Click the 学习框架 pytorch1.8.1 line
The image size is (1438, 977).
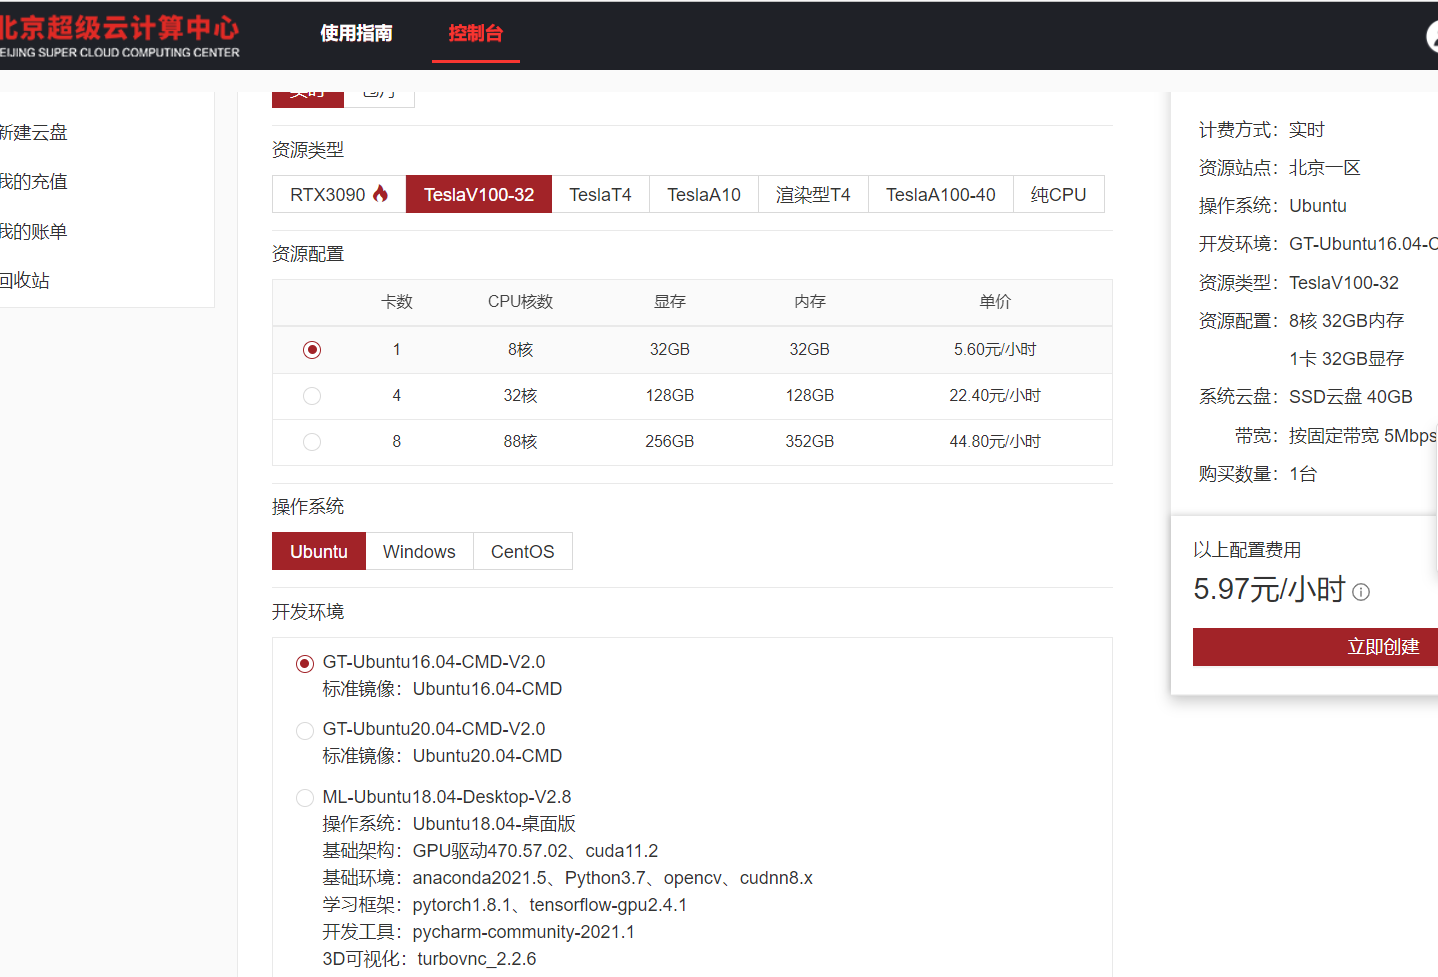tap(505, 905)
